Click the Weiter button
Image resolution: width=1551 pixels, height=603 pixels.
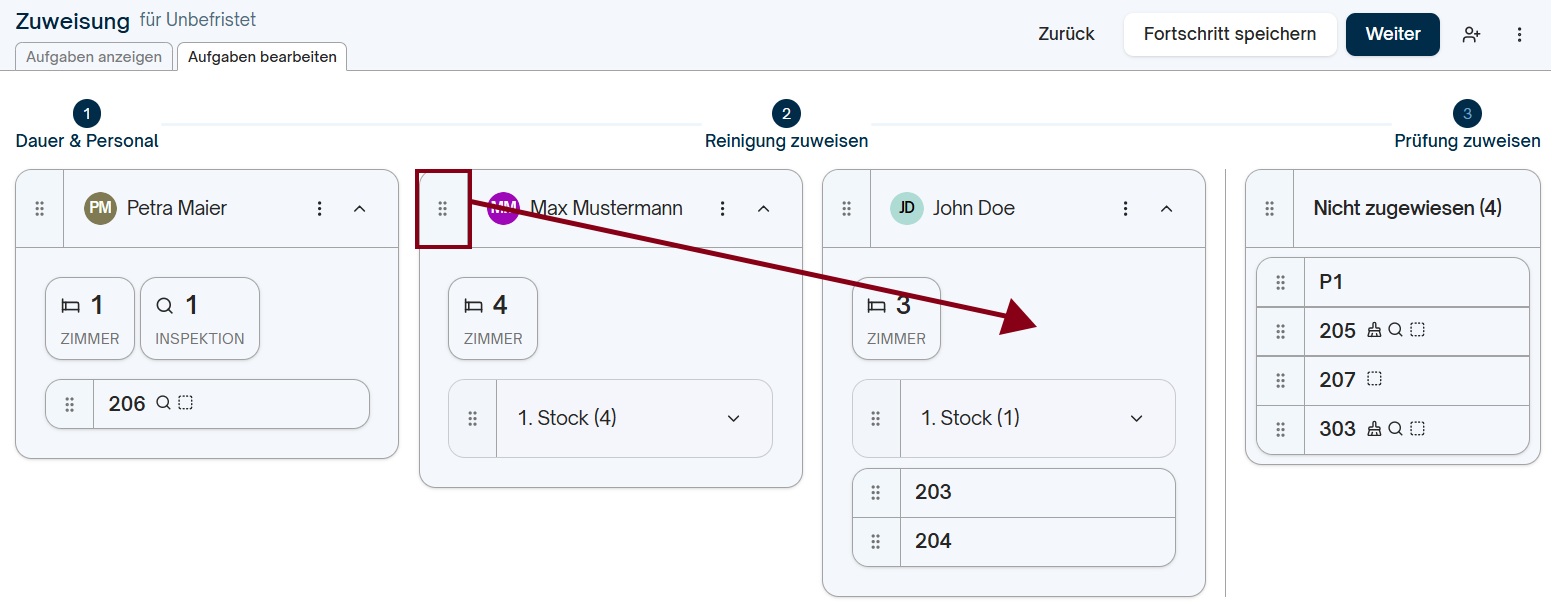tap(1393, 34)
